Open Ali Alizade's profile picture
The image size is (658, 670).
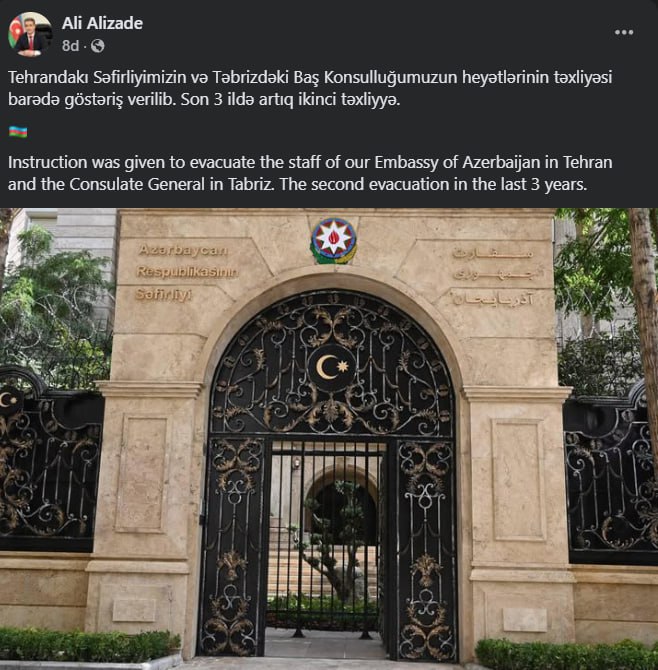tap(30, 34)
